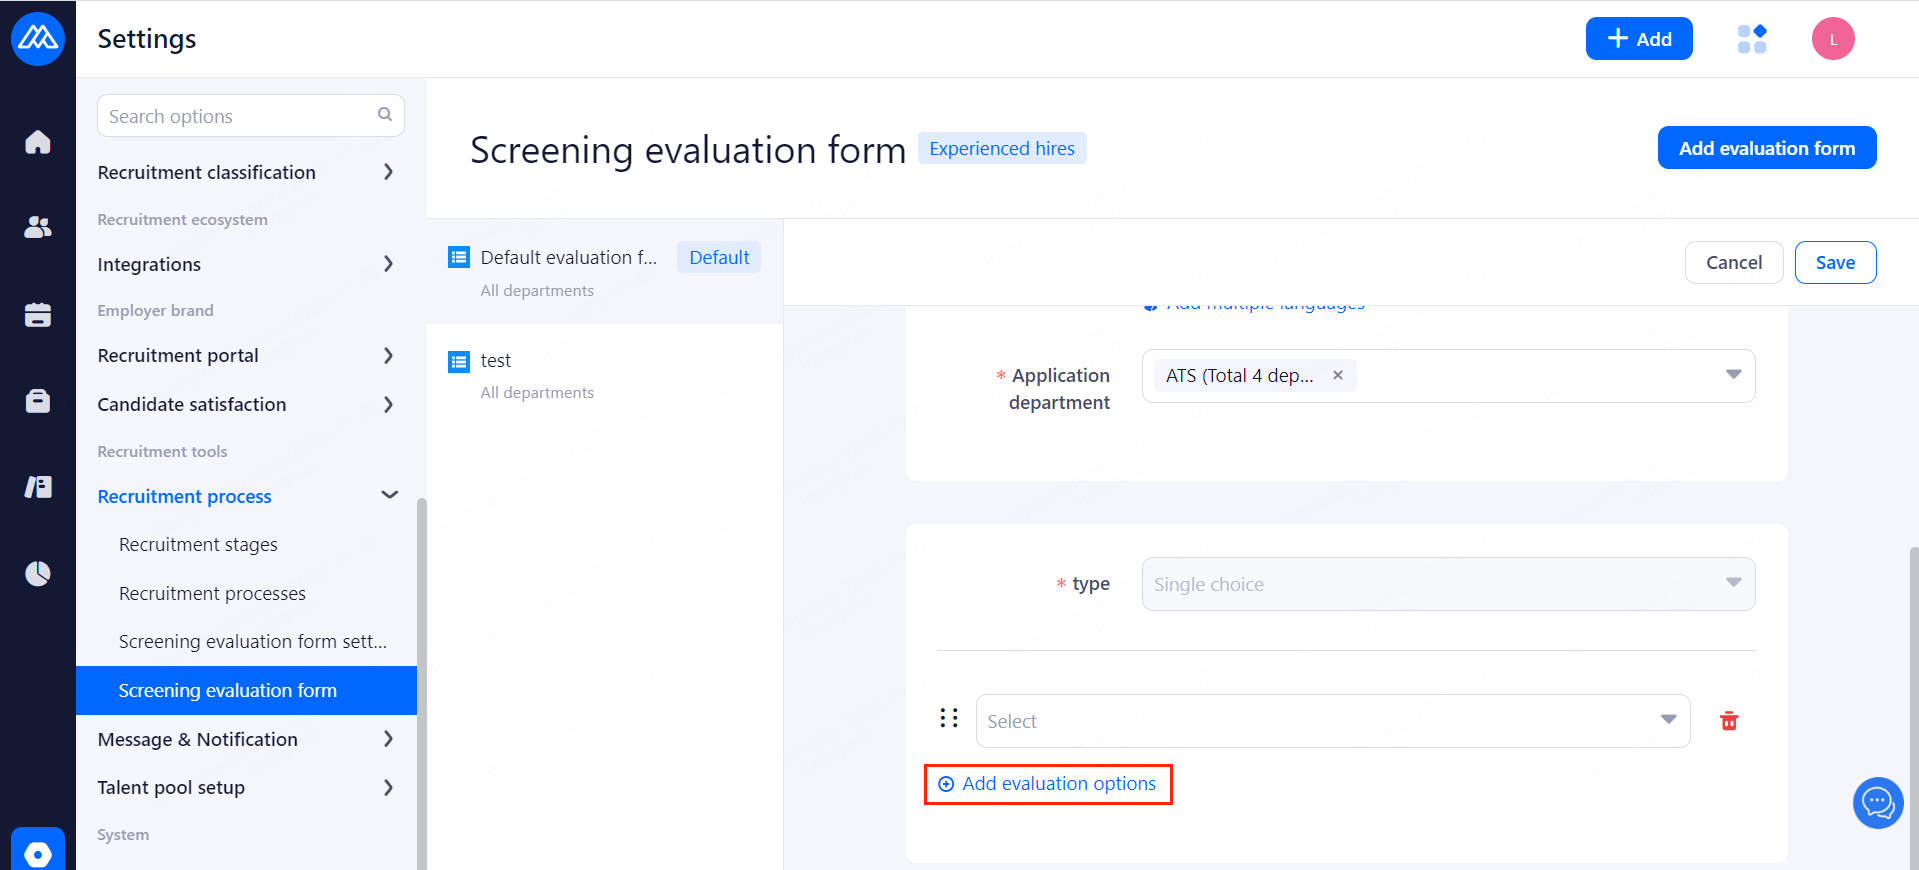Open the Application department dropdown
Screen dimensions: 1919x870
(1733, 375)
